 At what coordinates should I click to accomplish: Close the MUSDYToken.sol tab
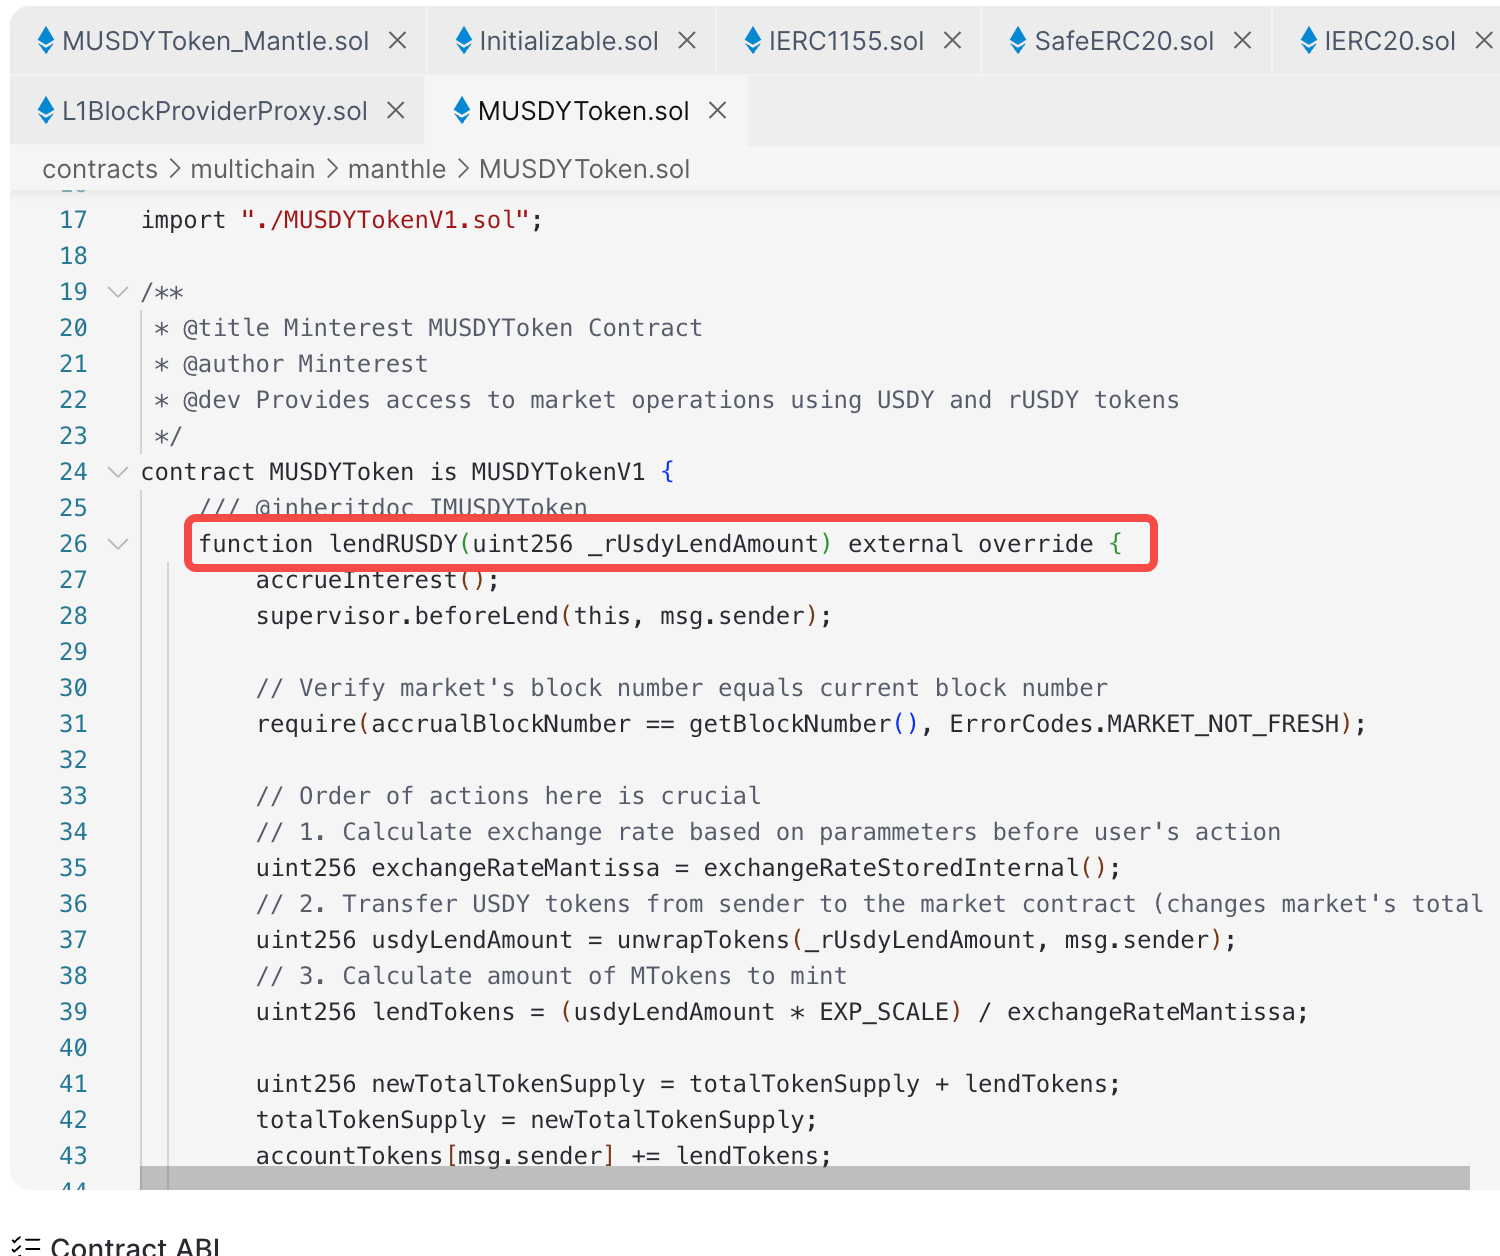tap(717, 110)
